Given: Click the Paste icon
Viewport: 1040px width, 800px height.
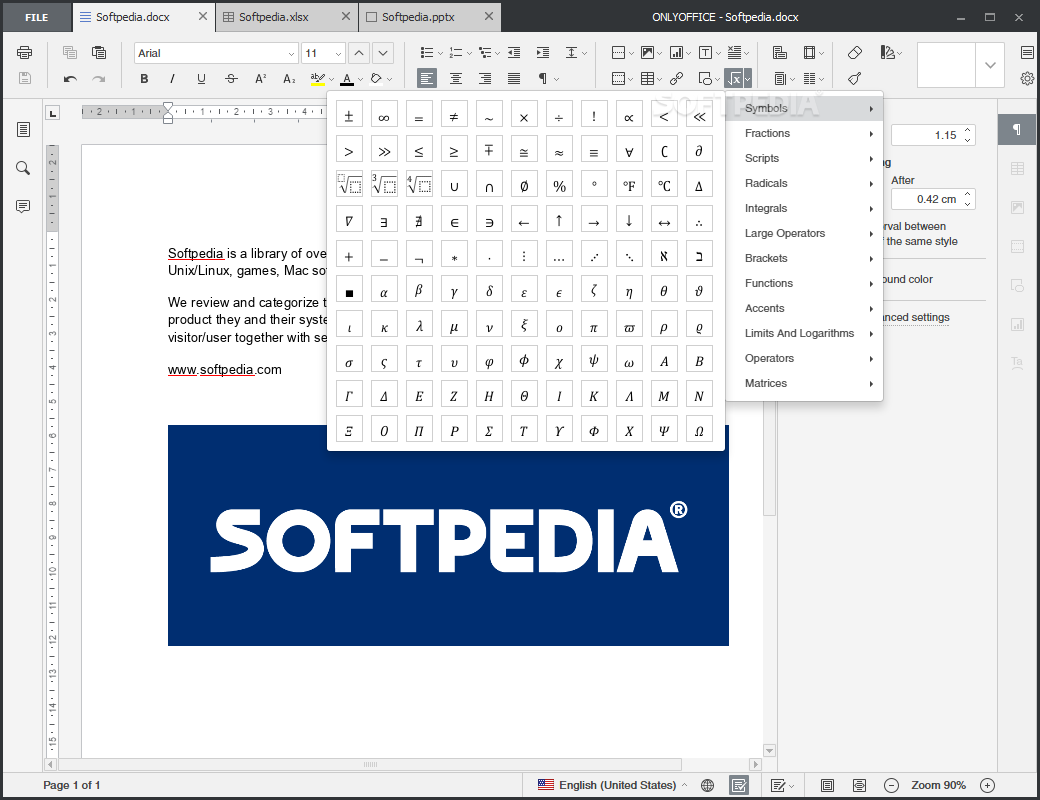Looking at the screenshot, I should pos(99,52).
